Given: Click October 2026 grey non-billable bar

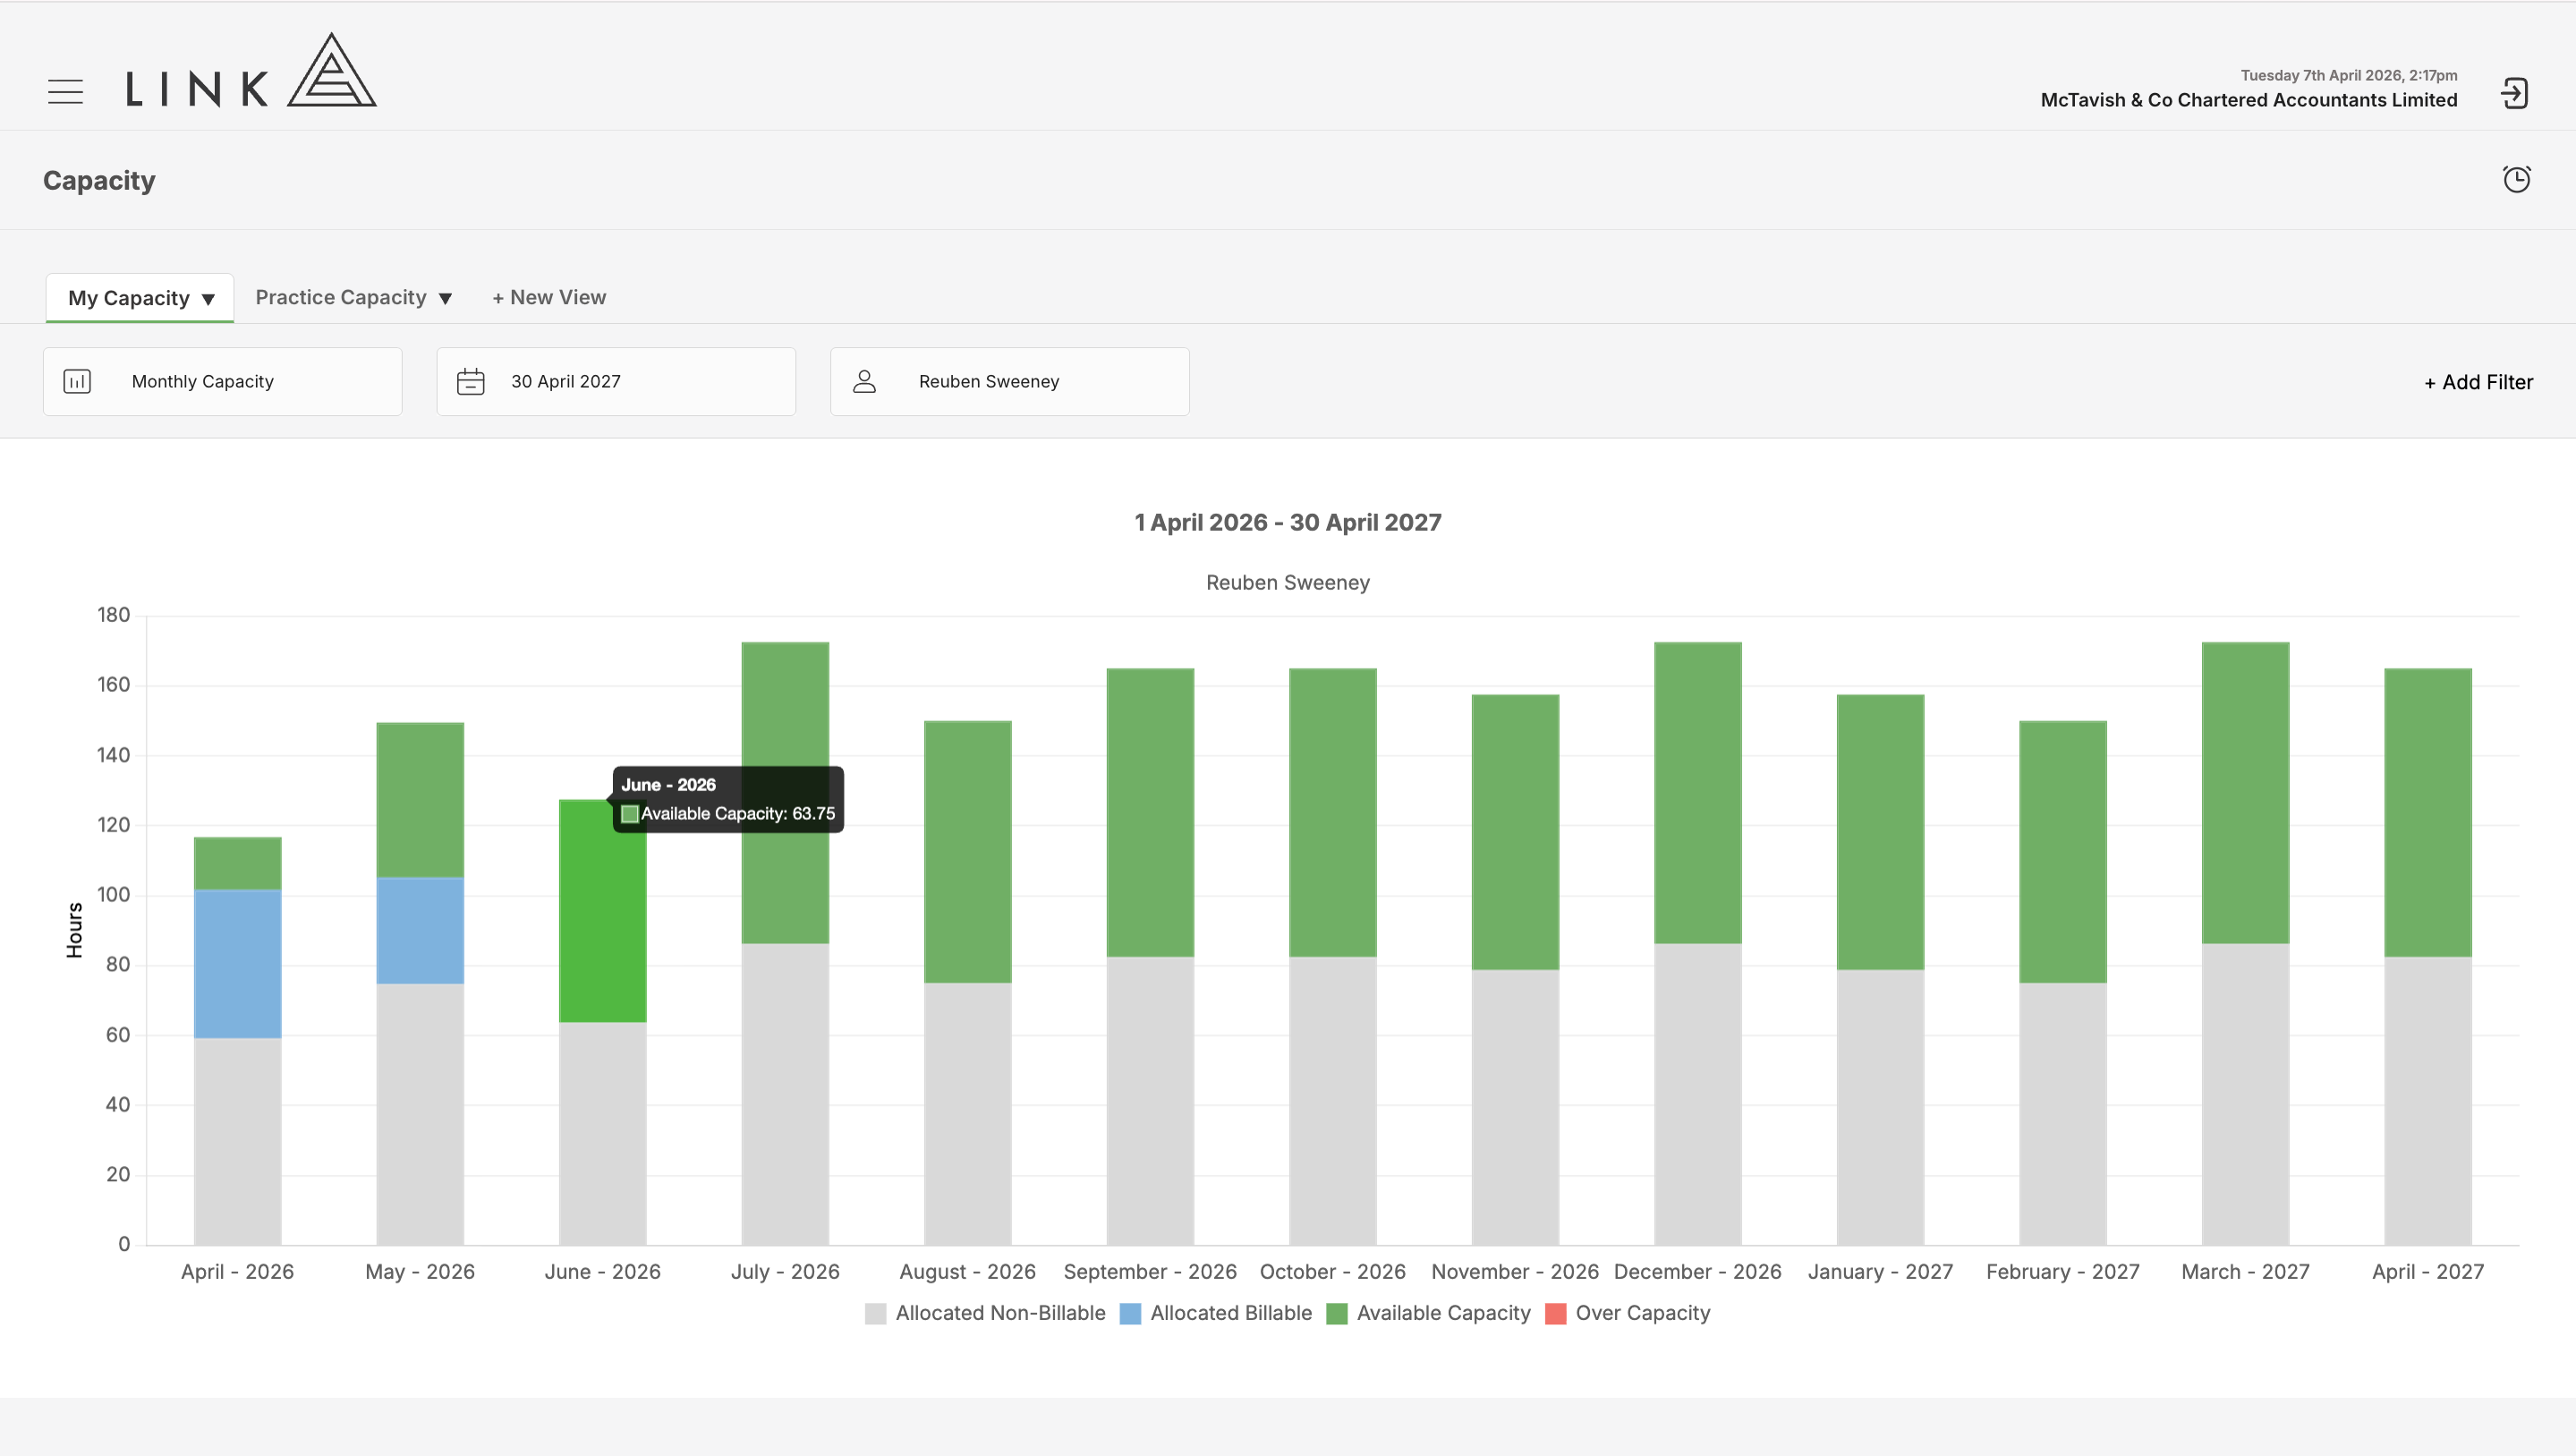Looking at the screenshot, I should click(1332, 1101).
